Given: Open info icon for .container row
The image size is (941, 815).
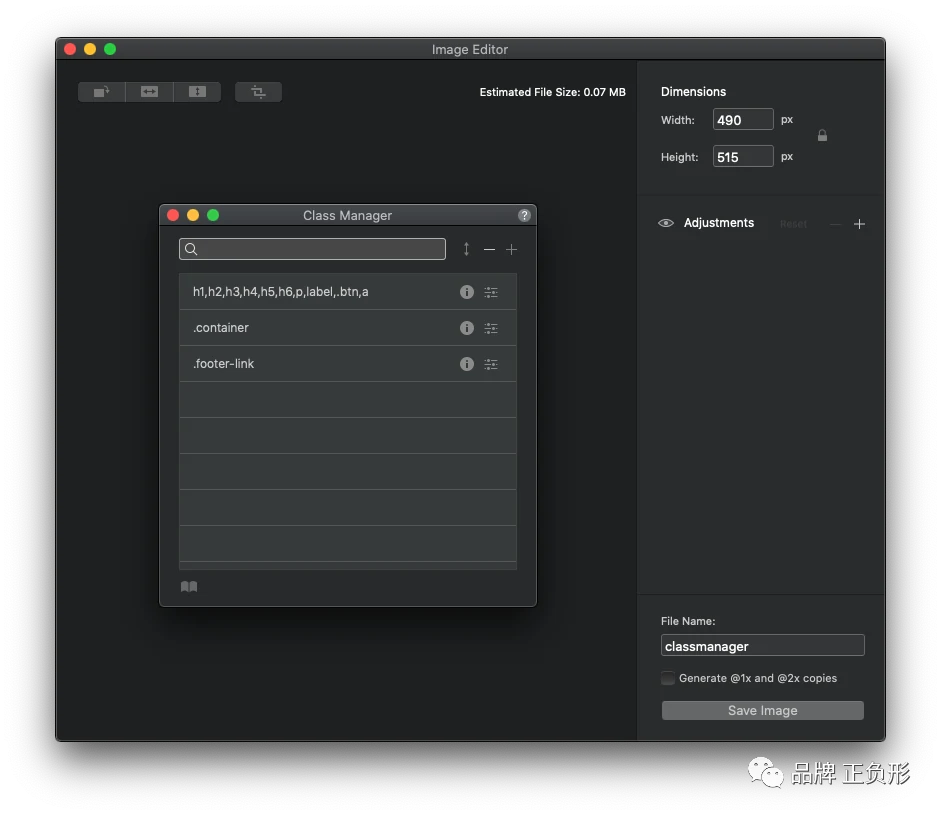Looking at the screenshot, I should point(467,328).
